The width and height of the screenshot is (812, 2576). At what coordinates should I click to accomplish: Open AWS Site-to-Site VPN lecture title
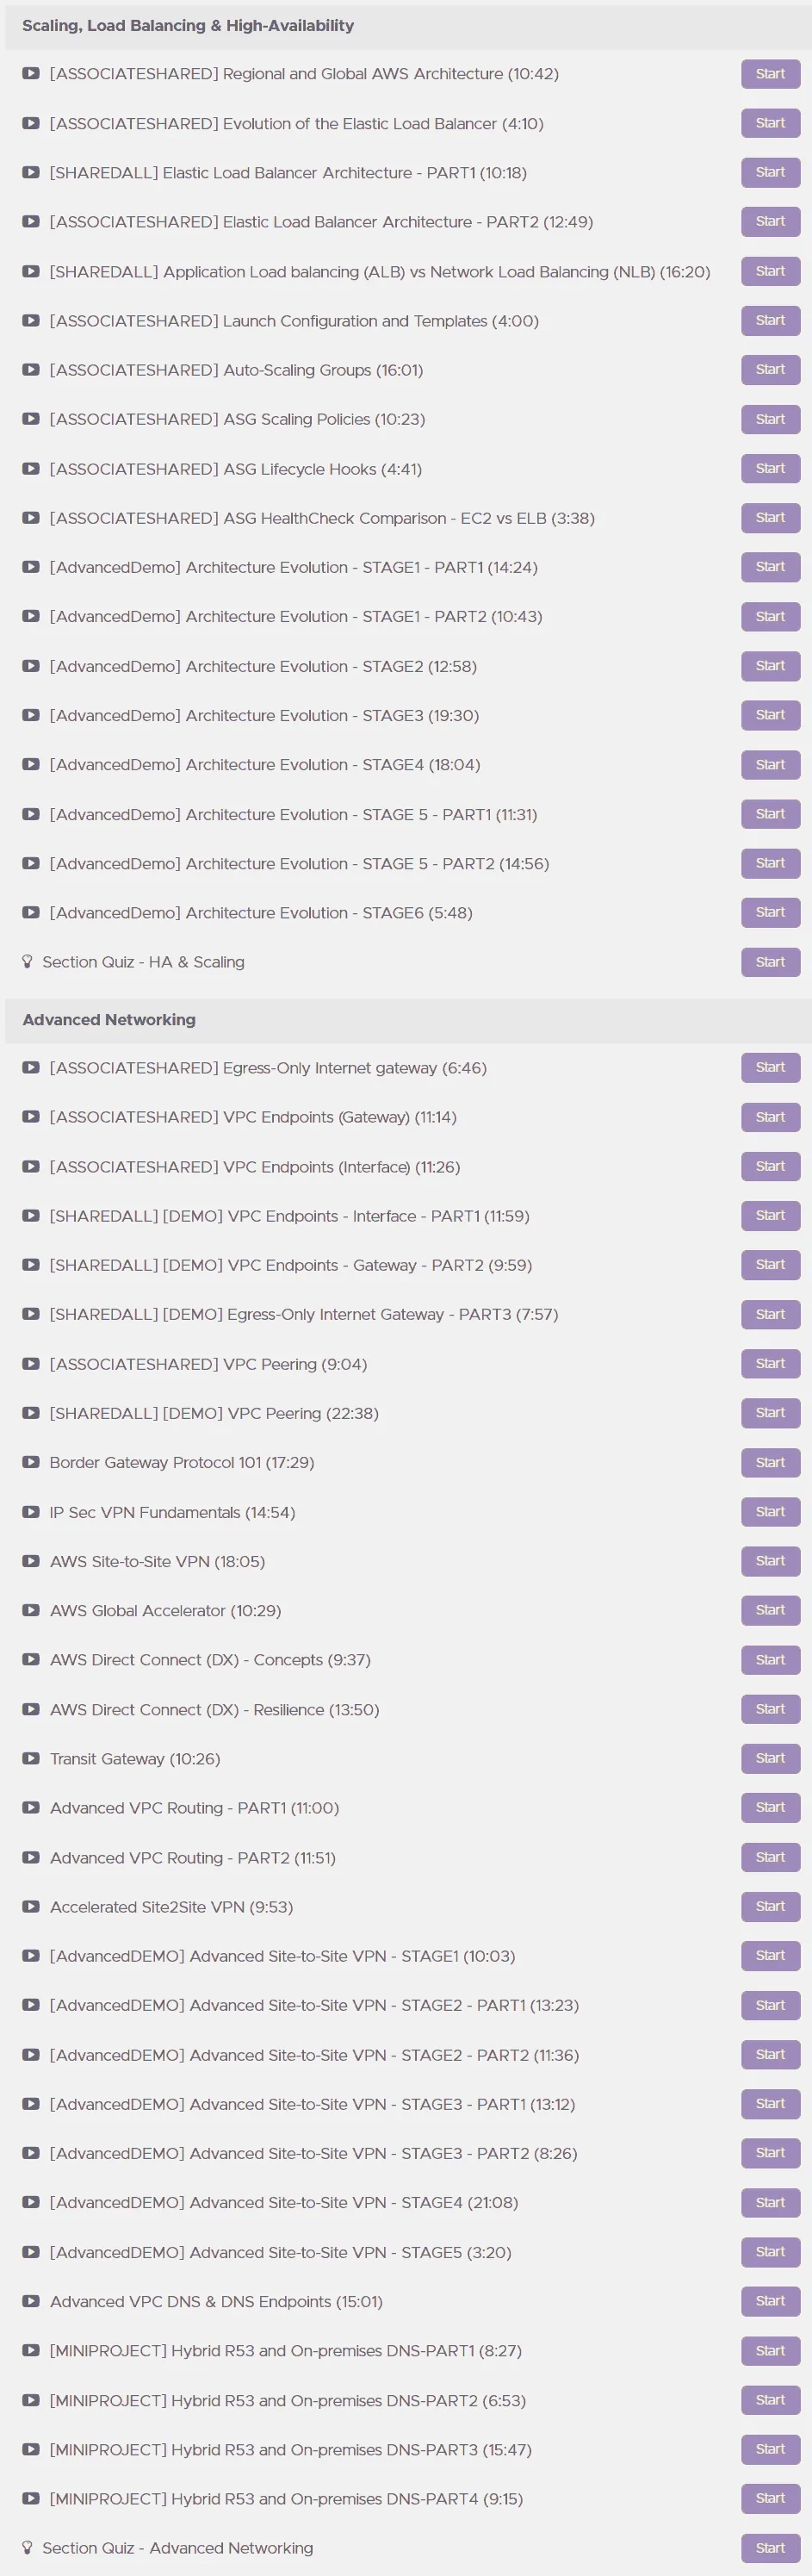157,1562
